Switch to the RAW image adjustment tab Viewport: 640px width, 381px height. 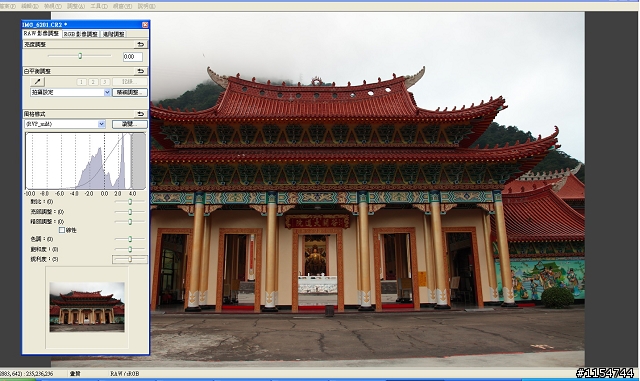[x=41, y=34]
